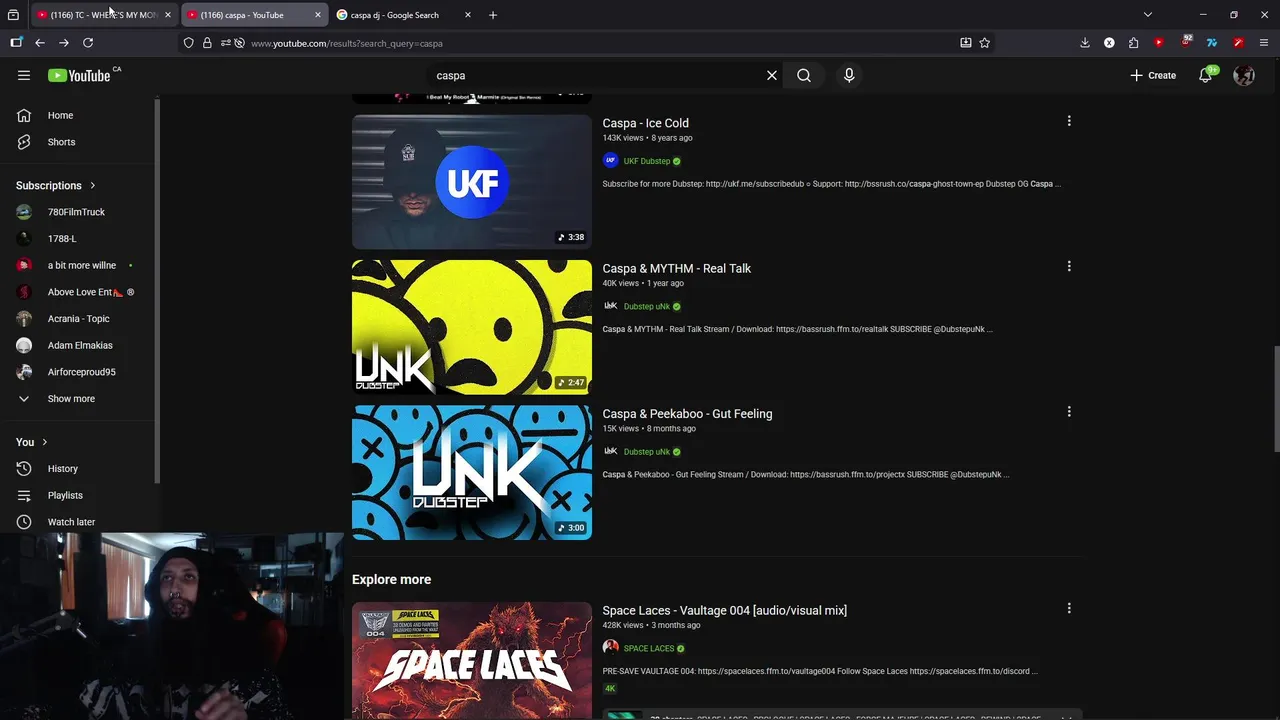Click the uBlock extension icon showing 92
Viewport: 1280px width, 720px height.
point(1186,42)
